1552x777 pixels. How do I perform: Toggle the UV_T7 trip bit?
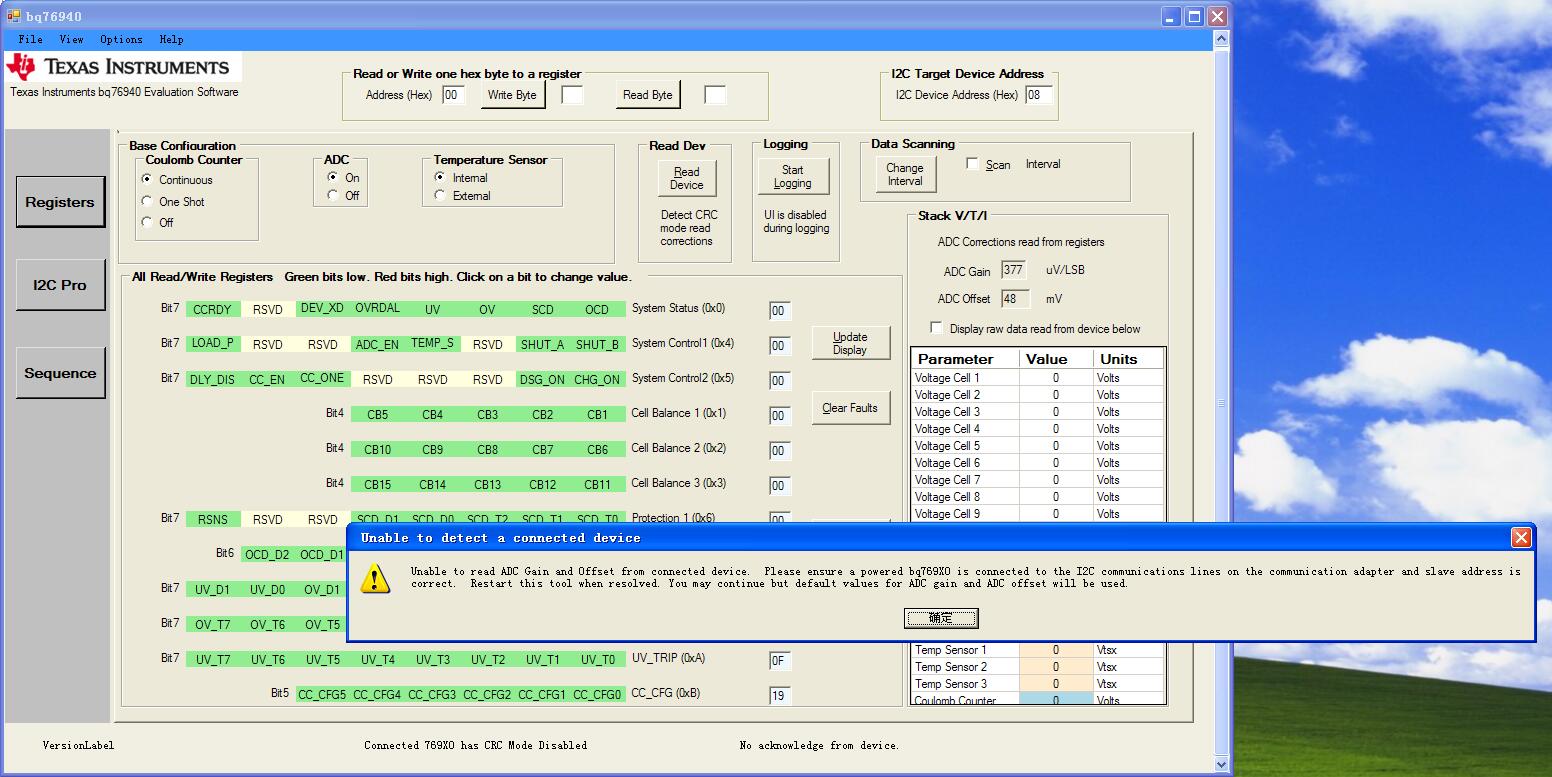tap(212, 659)
